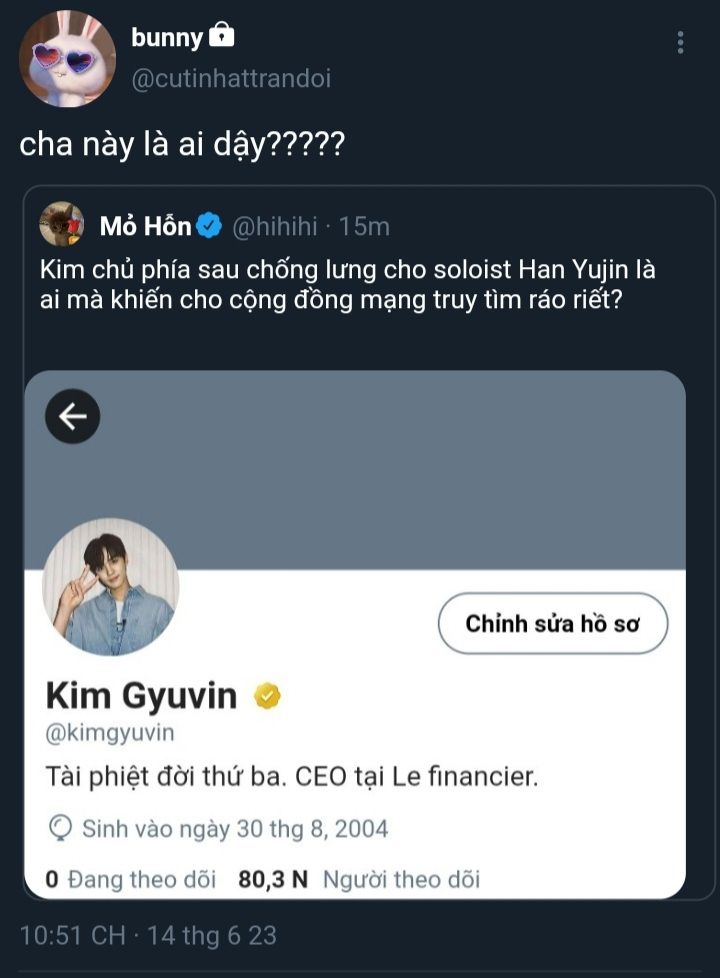Tap the lock icon next to bunny
The image size is (720, 978).
222,38
